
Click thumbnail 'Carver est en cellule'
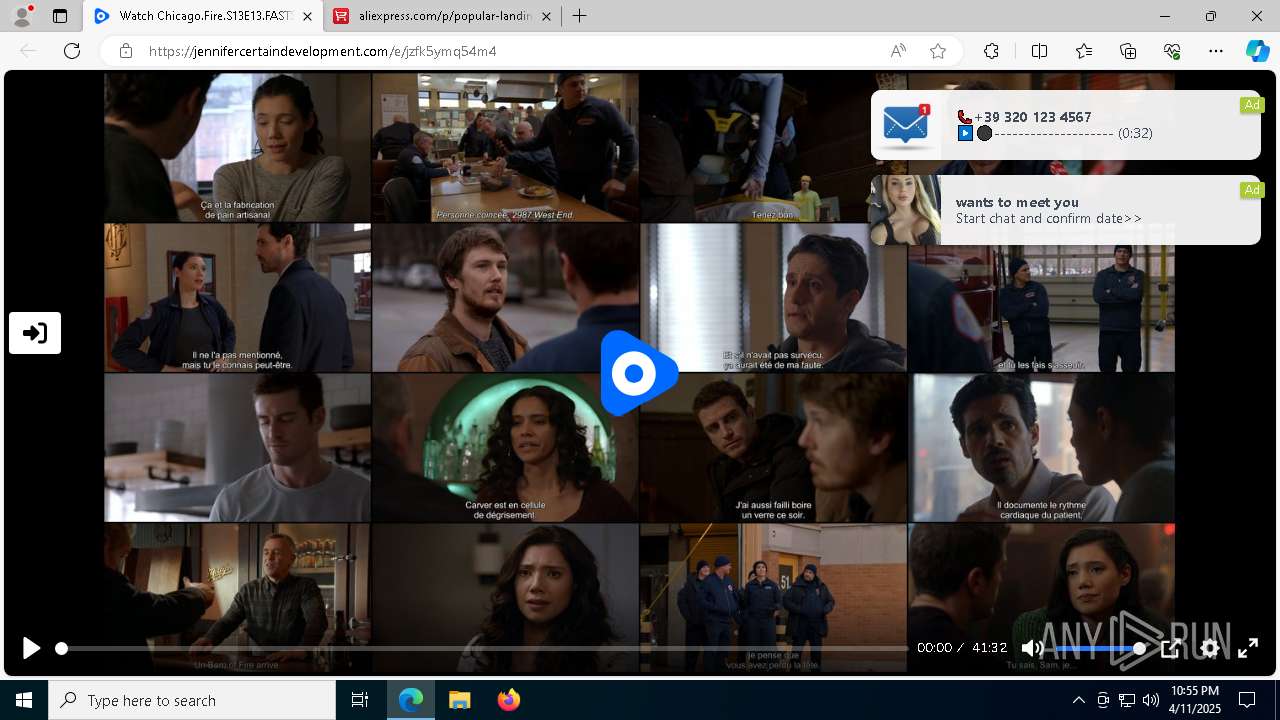(x=505, y=447)
